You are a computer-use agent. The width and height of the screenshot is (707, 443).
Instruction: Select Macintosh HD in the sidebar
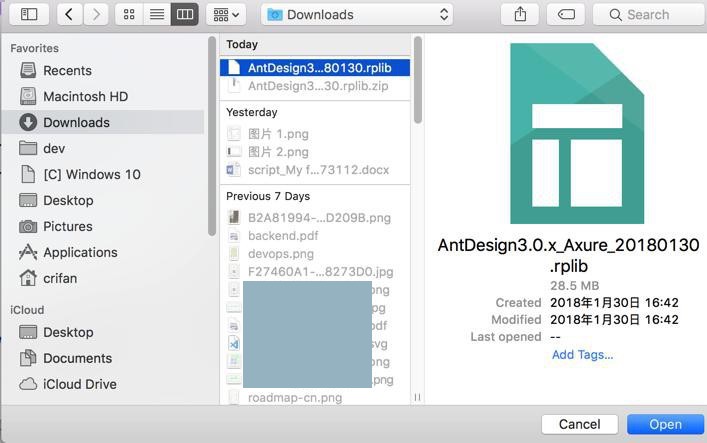pos(103,96)
